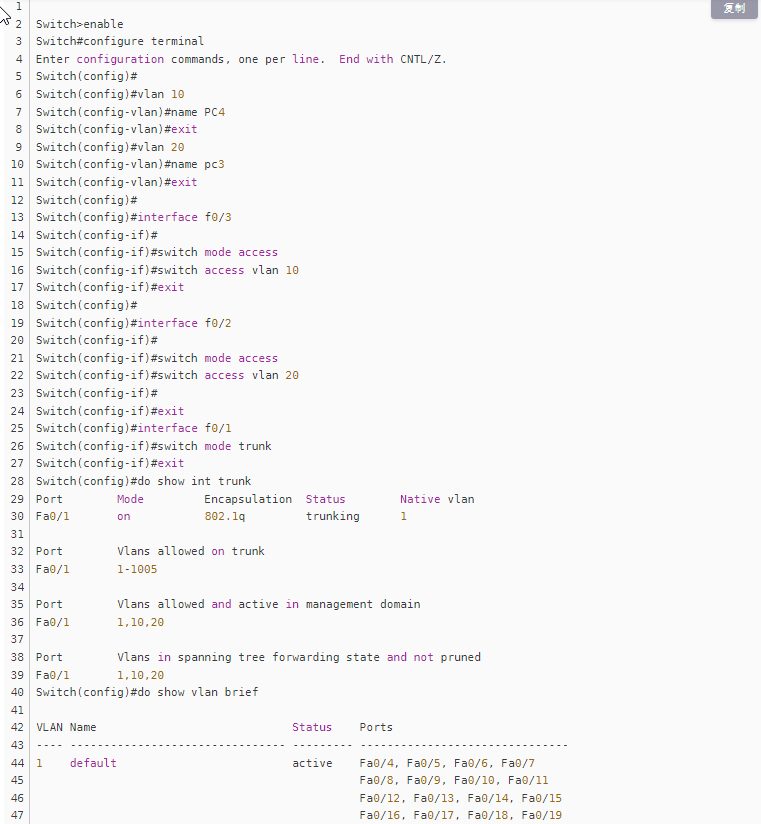Click the 'do show int trunk' command
The height and width of the screenshot is (824, 761).
click(x=143, y=481)
